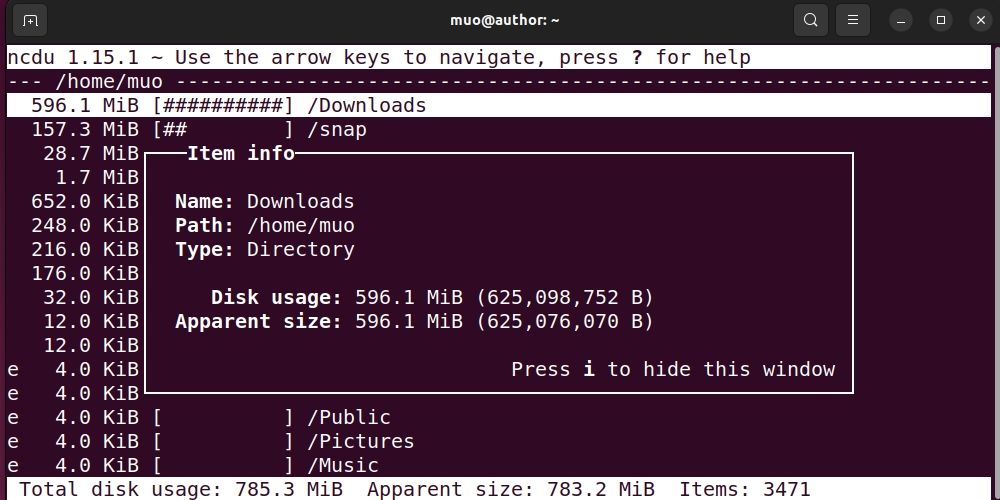Open the terminal search icon
The width and height of the screenshot is (1000, 500).
pos(811,20)
